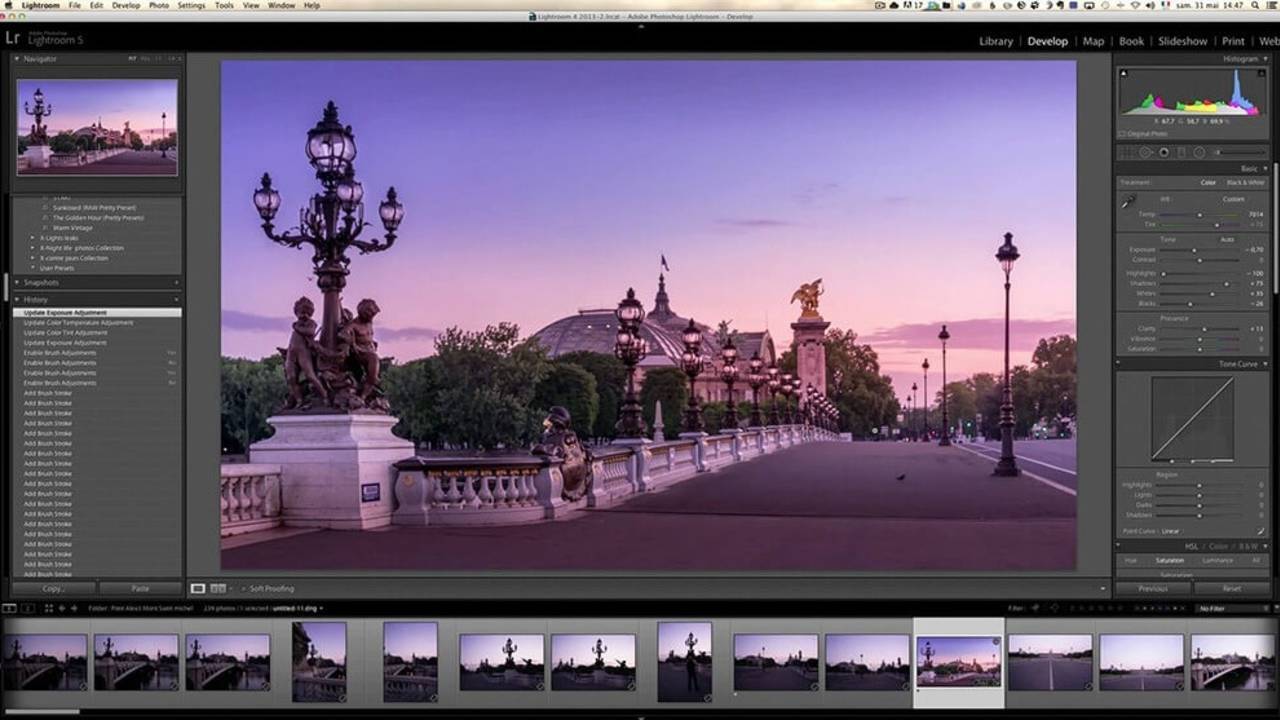
Task: Apply The Golden Hour preset
Action: point(98,217)
